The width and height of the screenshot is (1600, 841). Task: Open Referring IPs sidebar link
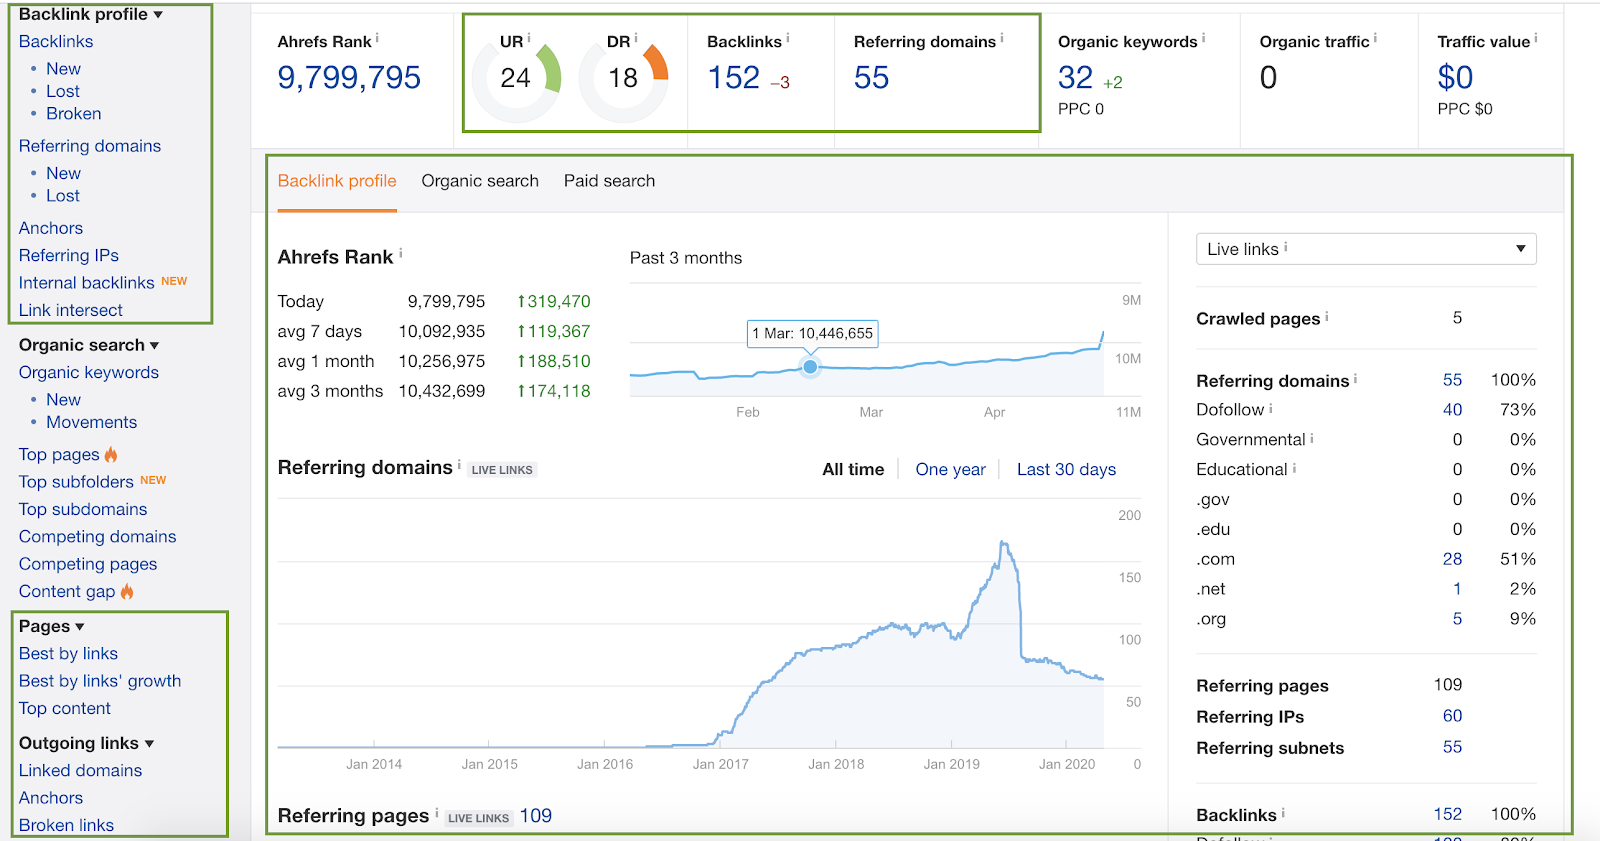(69, 256)
